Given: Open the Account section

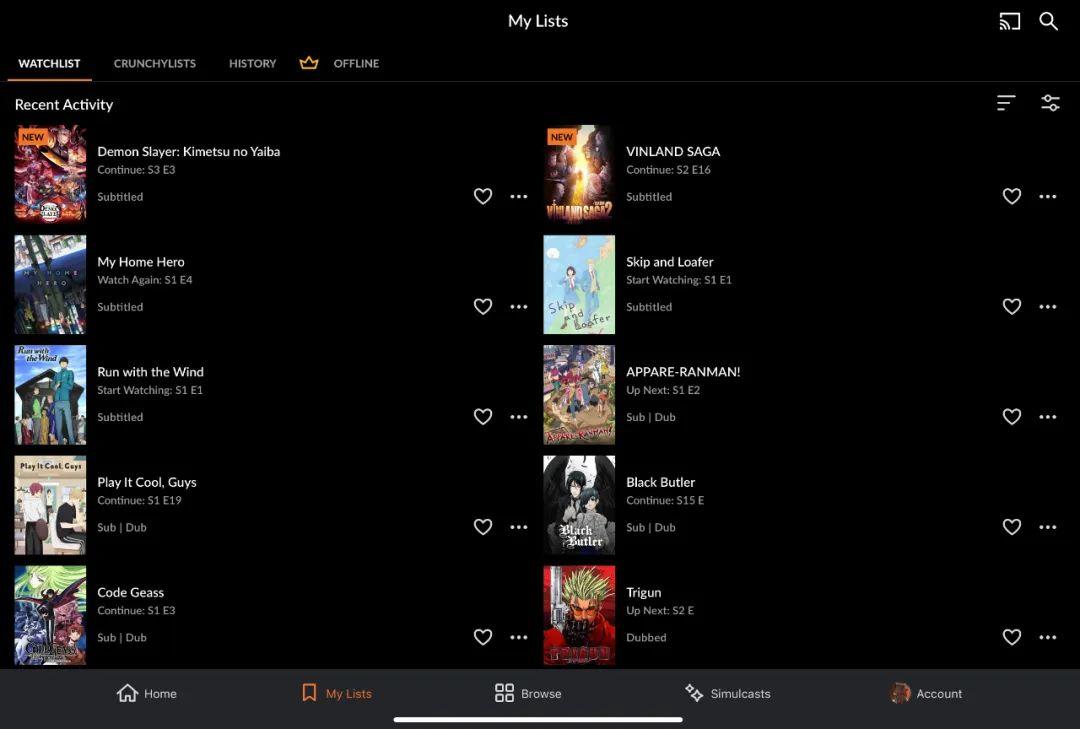Looking at the screenshot, I should click(x=925, y=692).
